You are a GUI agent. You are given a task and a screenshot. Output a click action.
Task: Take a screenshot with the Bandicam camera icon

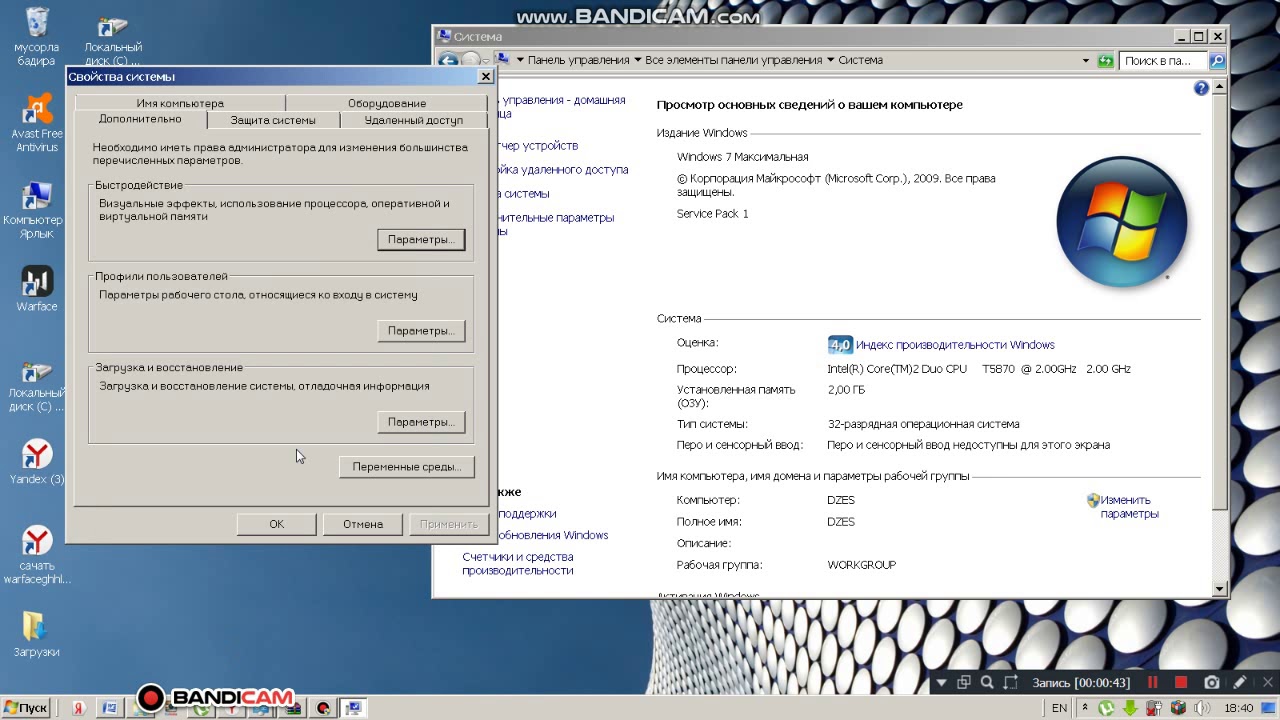pos(1212,682)
